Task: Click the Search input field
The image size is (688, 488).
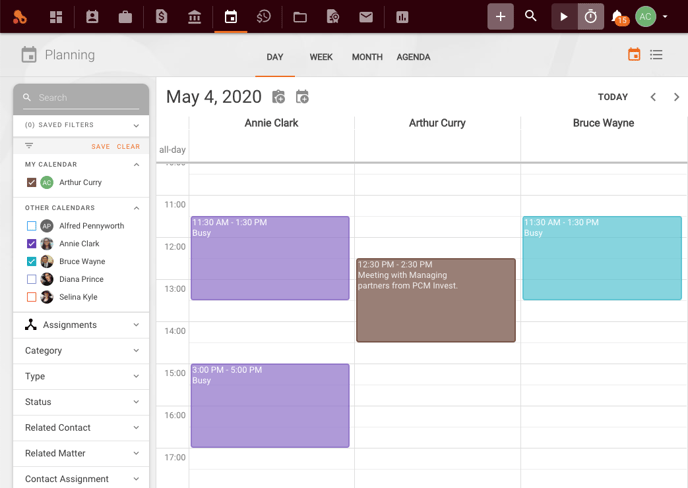Action: pyautogui.click(x=81, y=98)
